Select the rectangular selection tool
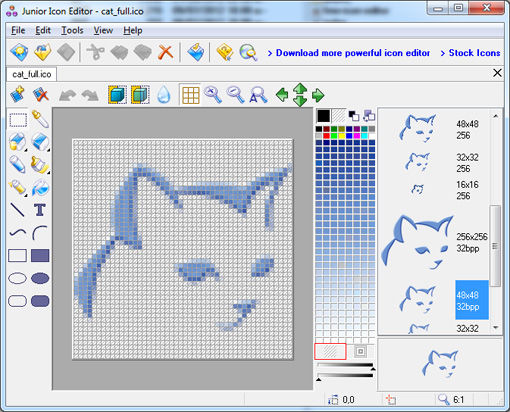 coord(18,120)
